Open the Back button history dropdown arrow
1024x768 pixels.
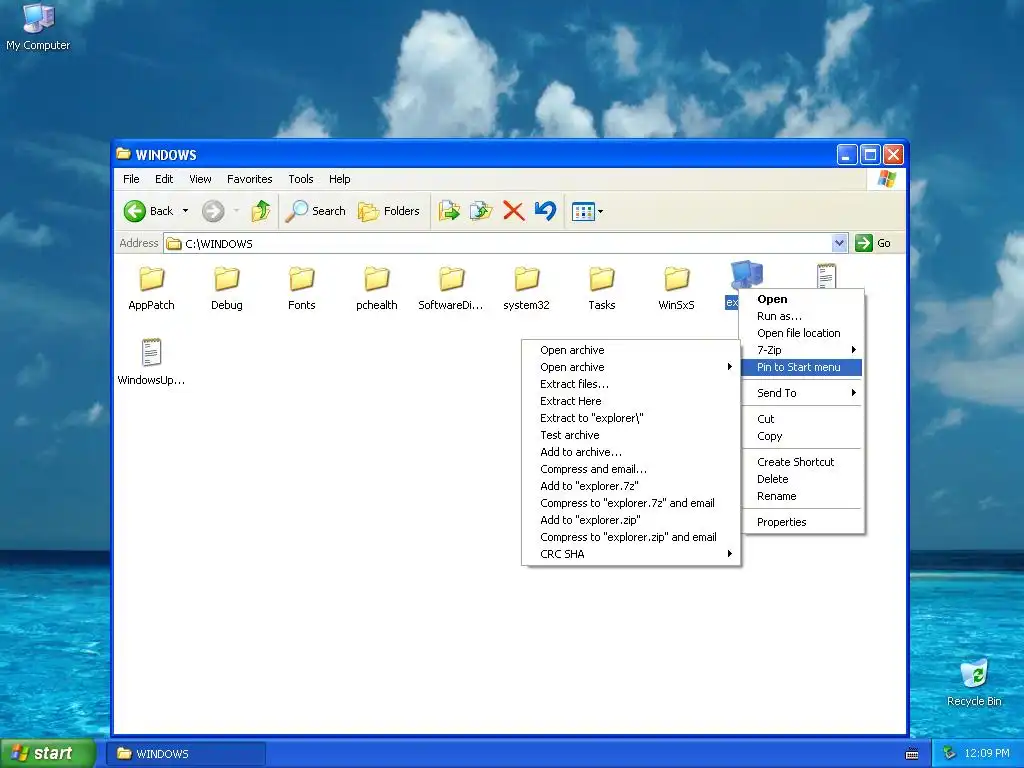coord(185,211)
